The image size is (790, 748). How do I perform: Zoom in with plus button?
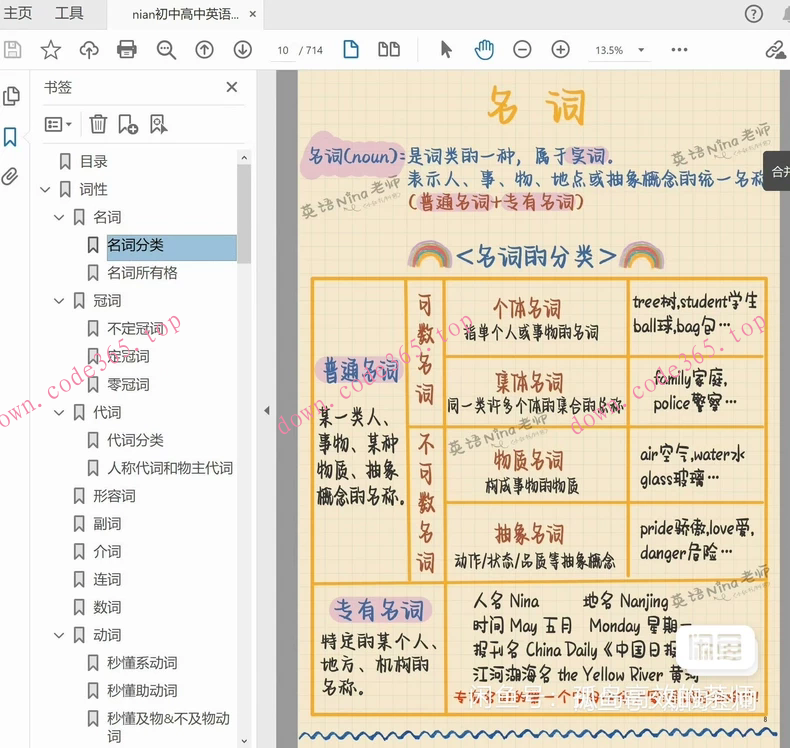560,49
